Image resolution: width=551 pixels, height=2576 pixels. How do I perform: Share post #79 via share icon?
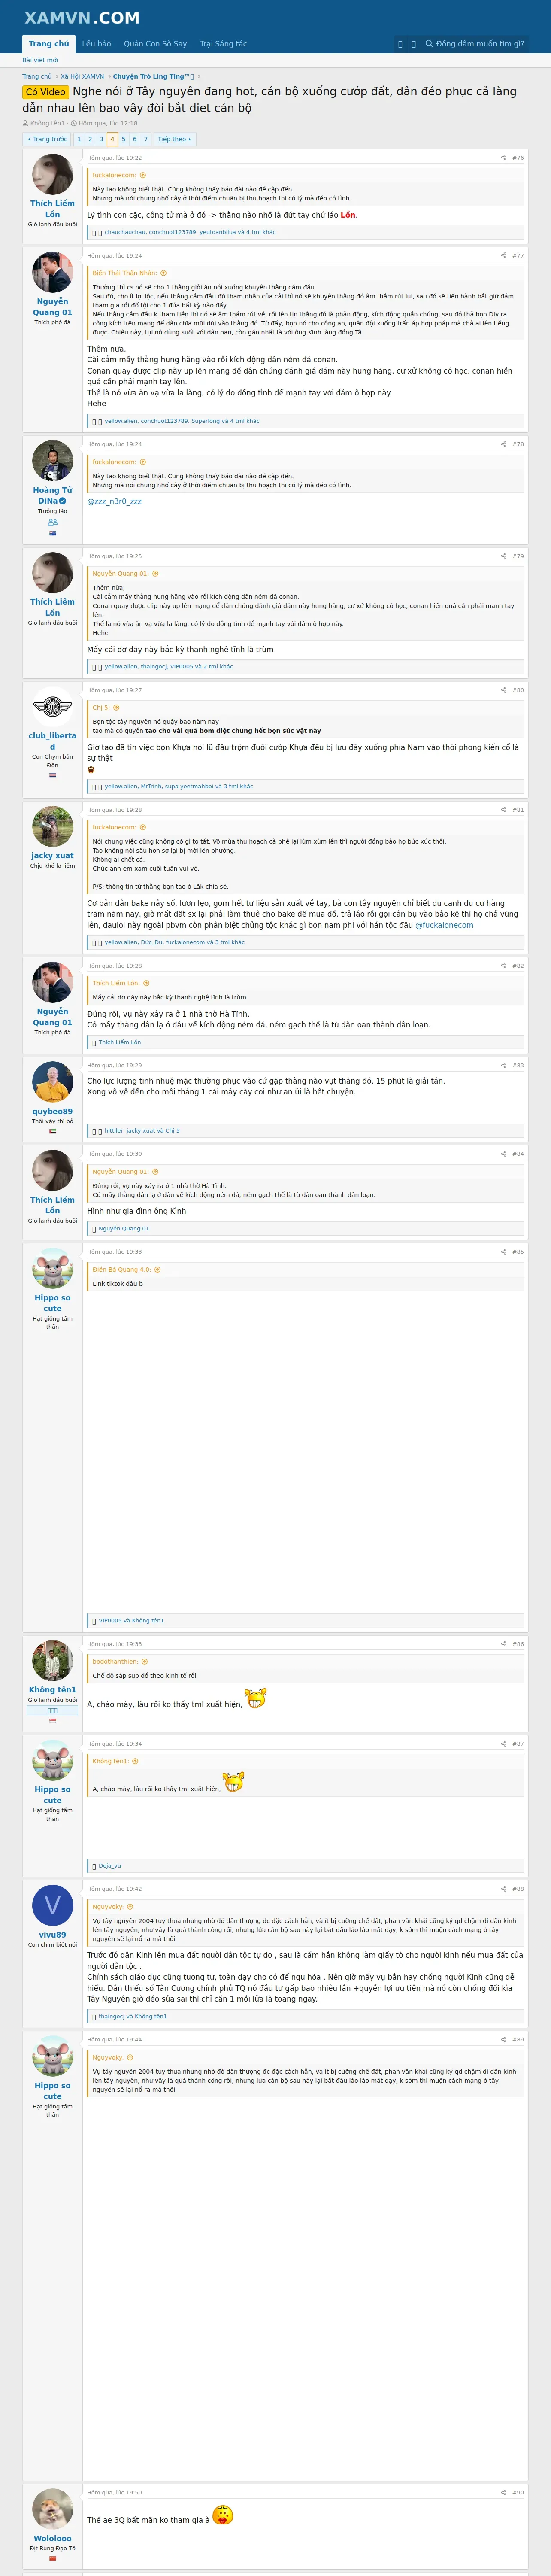[503, 556]
